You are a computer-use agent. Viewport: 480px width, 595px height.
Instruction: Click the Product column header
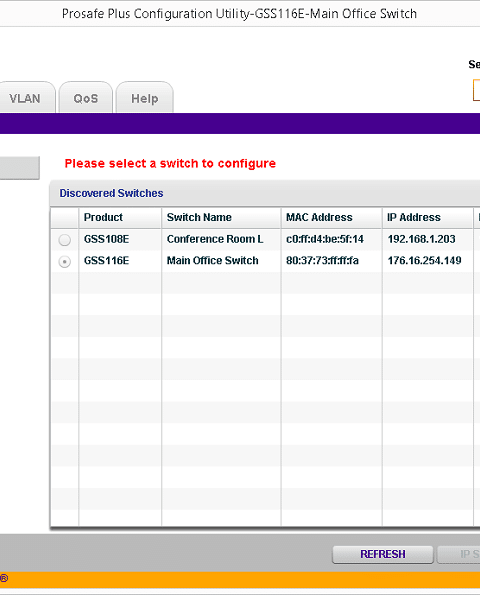click(x=120, y=217)
